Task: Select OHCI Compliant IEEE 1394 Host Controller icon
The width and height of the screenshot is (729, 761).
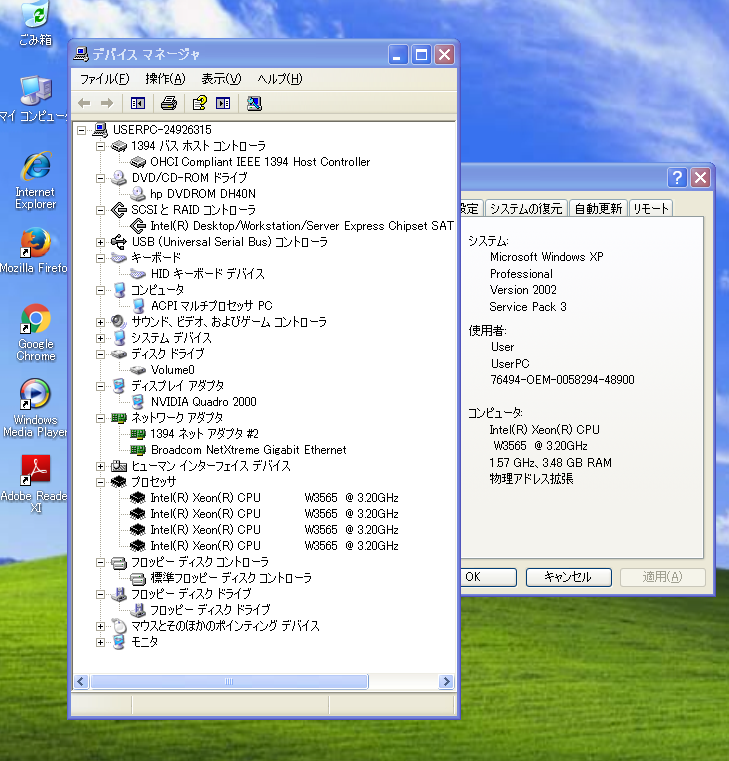Action: [138, 162]
